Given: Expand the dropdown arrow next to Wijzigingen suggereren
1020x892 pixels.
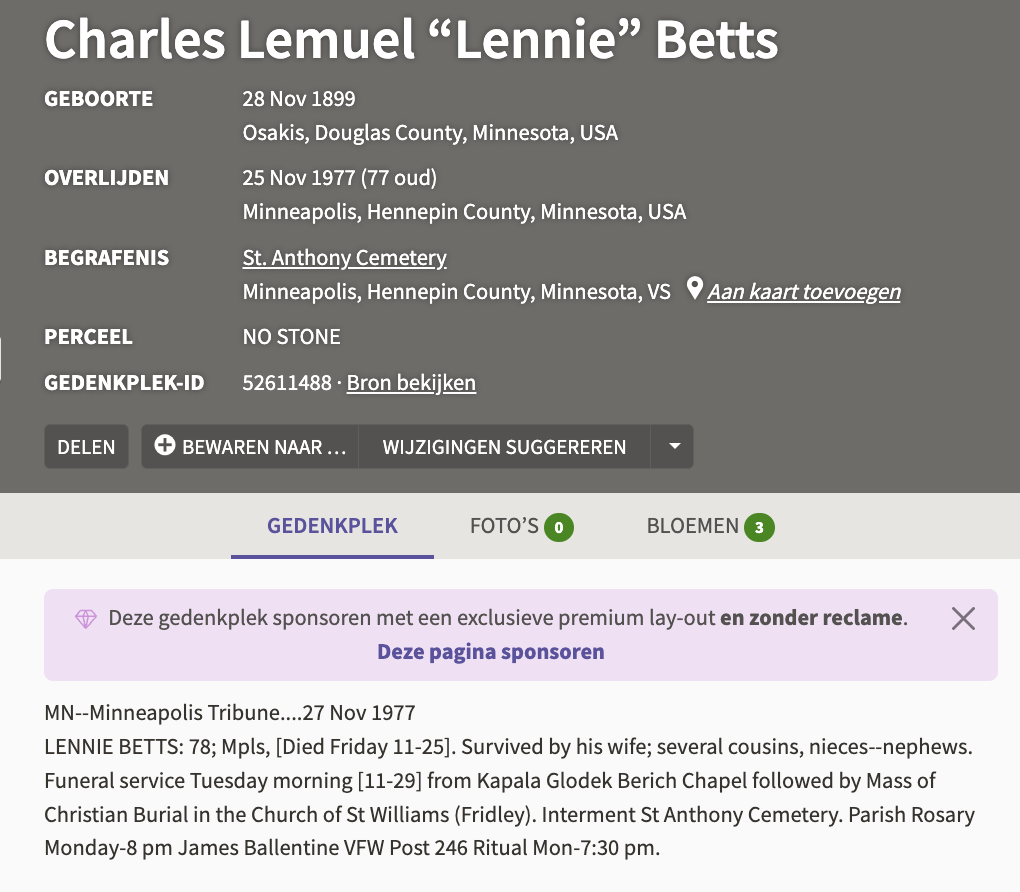Looking at the screenshot, I should [674, 446].
